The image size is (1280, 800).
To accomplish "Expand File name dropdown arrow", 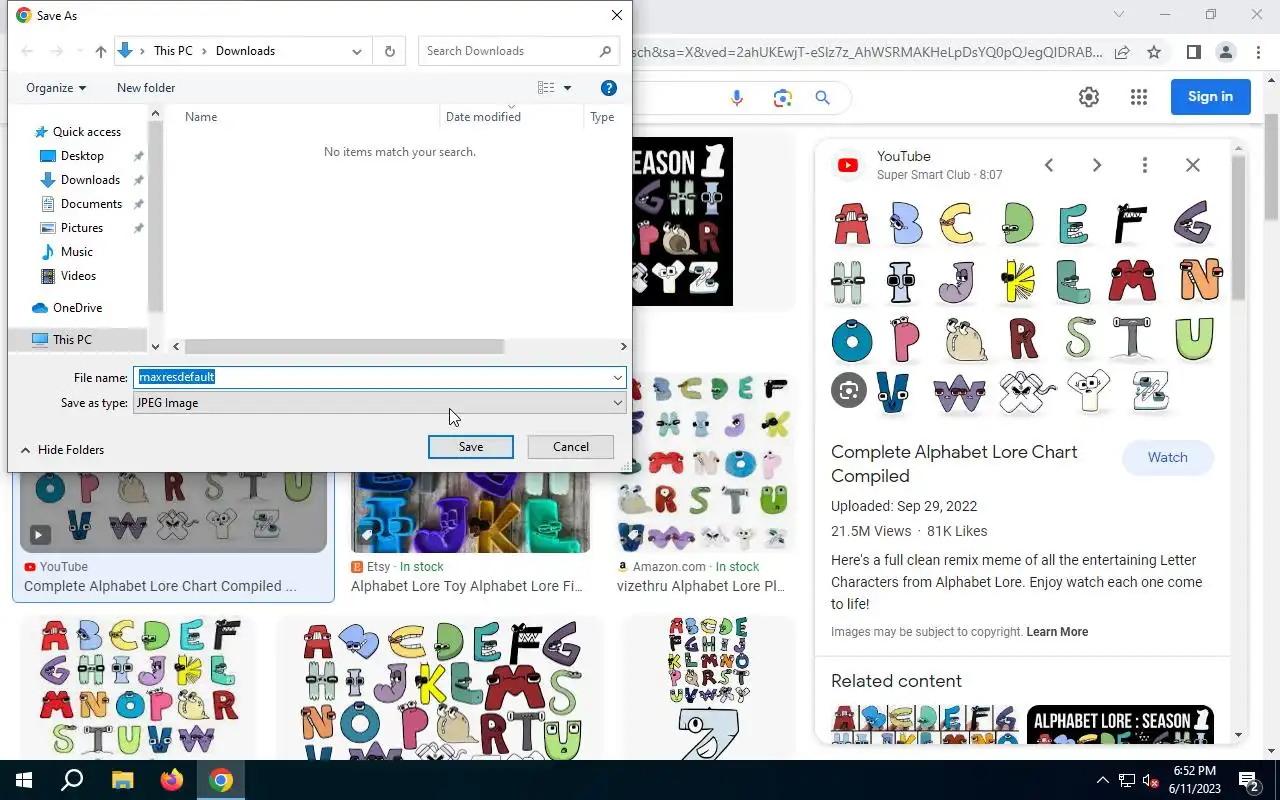I will coord(618,377).
